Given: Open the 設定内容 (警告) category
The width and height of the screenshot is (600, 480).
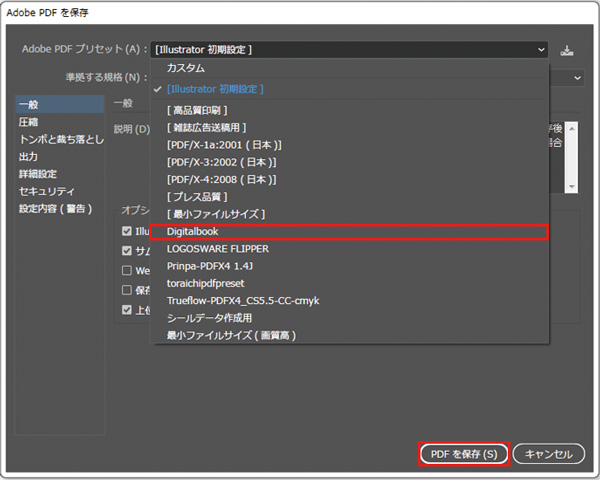Looking at the screenshot, I should click(60, 209).
